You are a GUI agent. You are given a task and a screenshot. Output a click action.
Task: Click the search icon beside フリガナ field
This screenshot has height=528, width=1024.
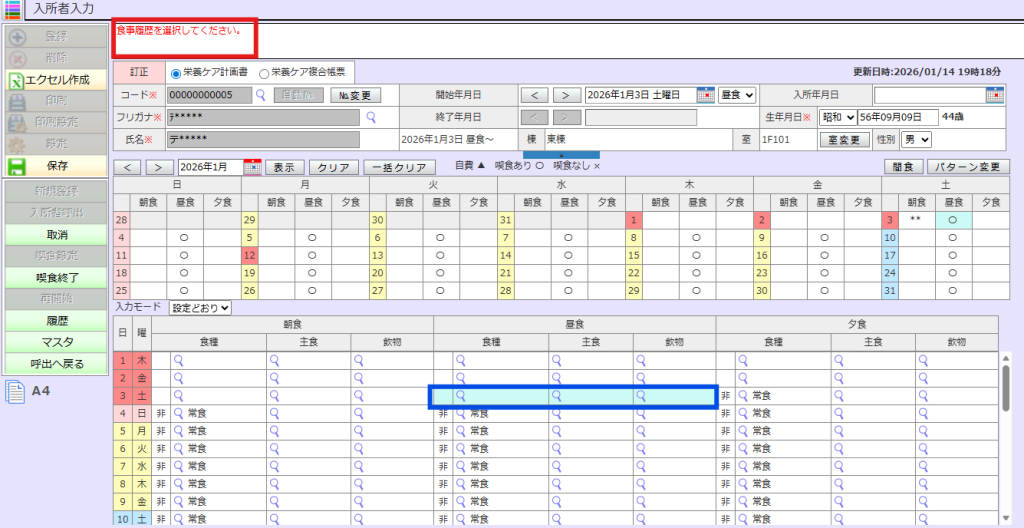370,117
